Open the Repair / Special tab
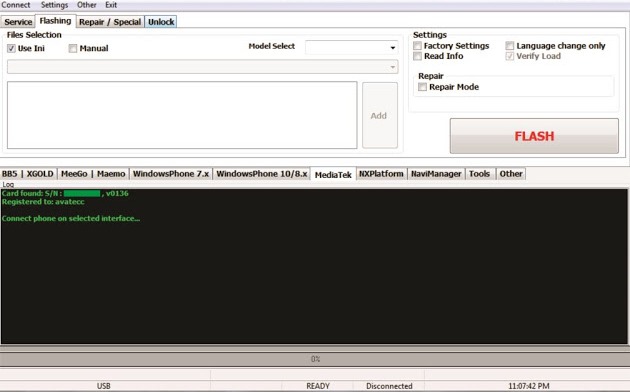This screenshot has height=392, width=630. click(x=110, y=22)
